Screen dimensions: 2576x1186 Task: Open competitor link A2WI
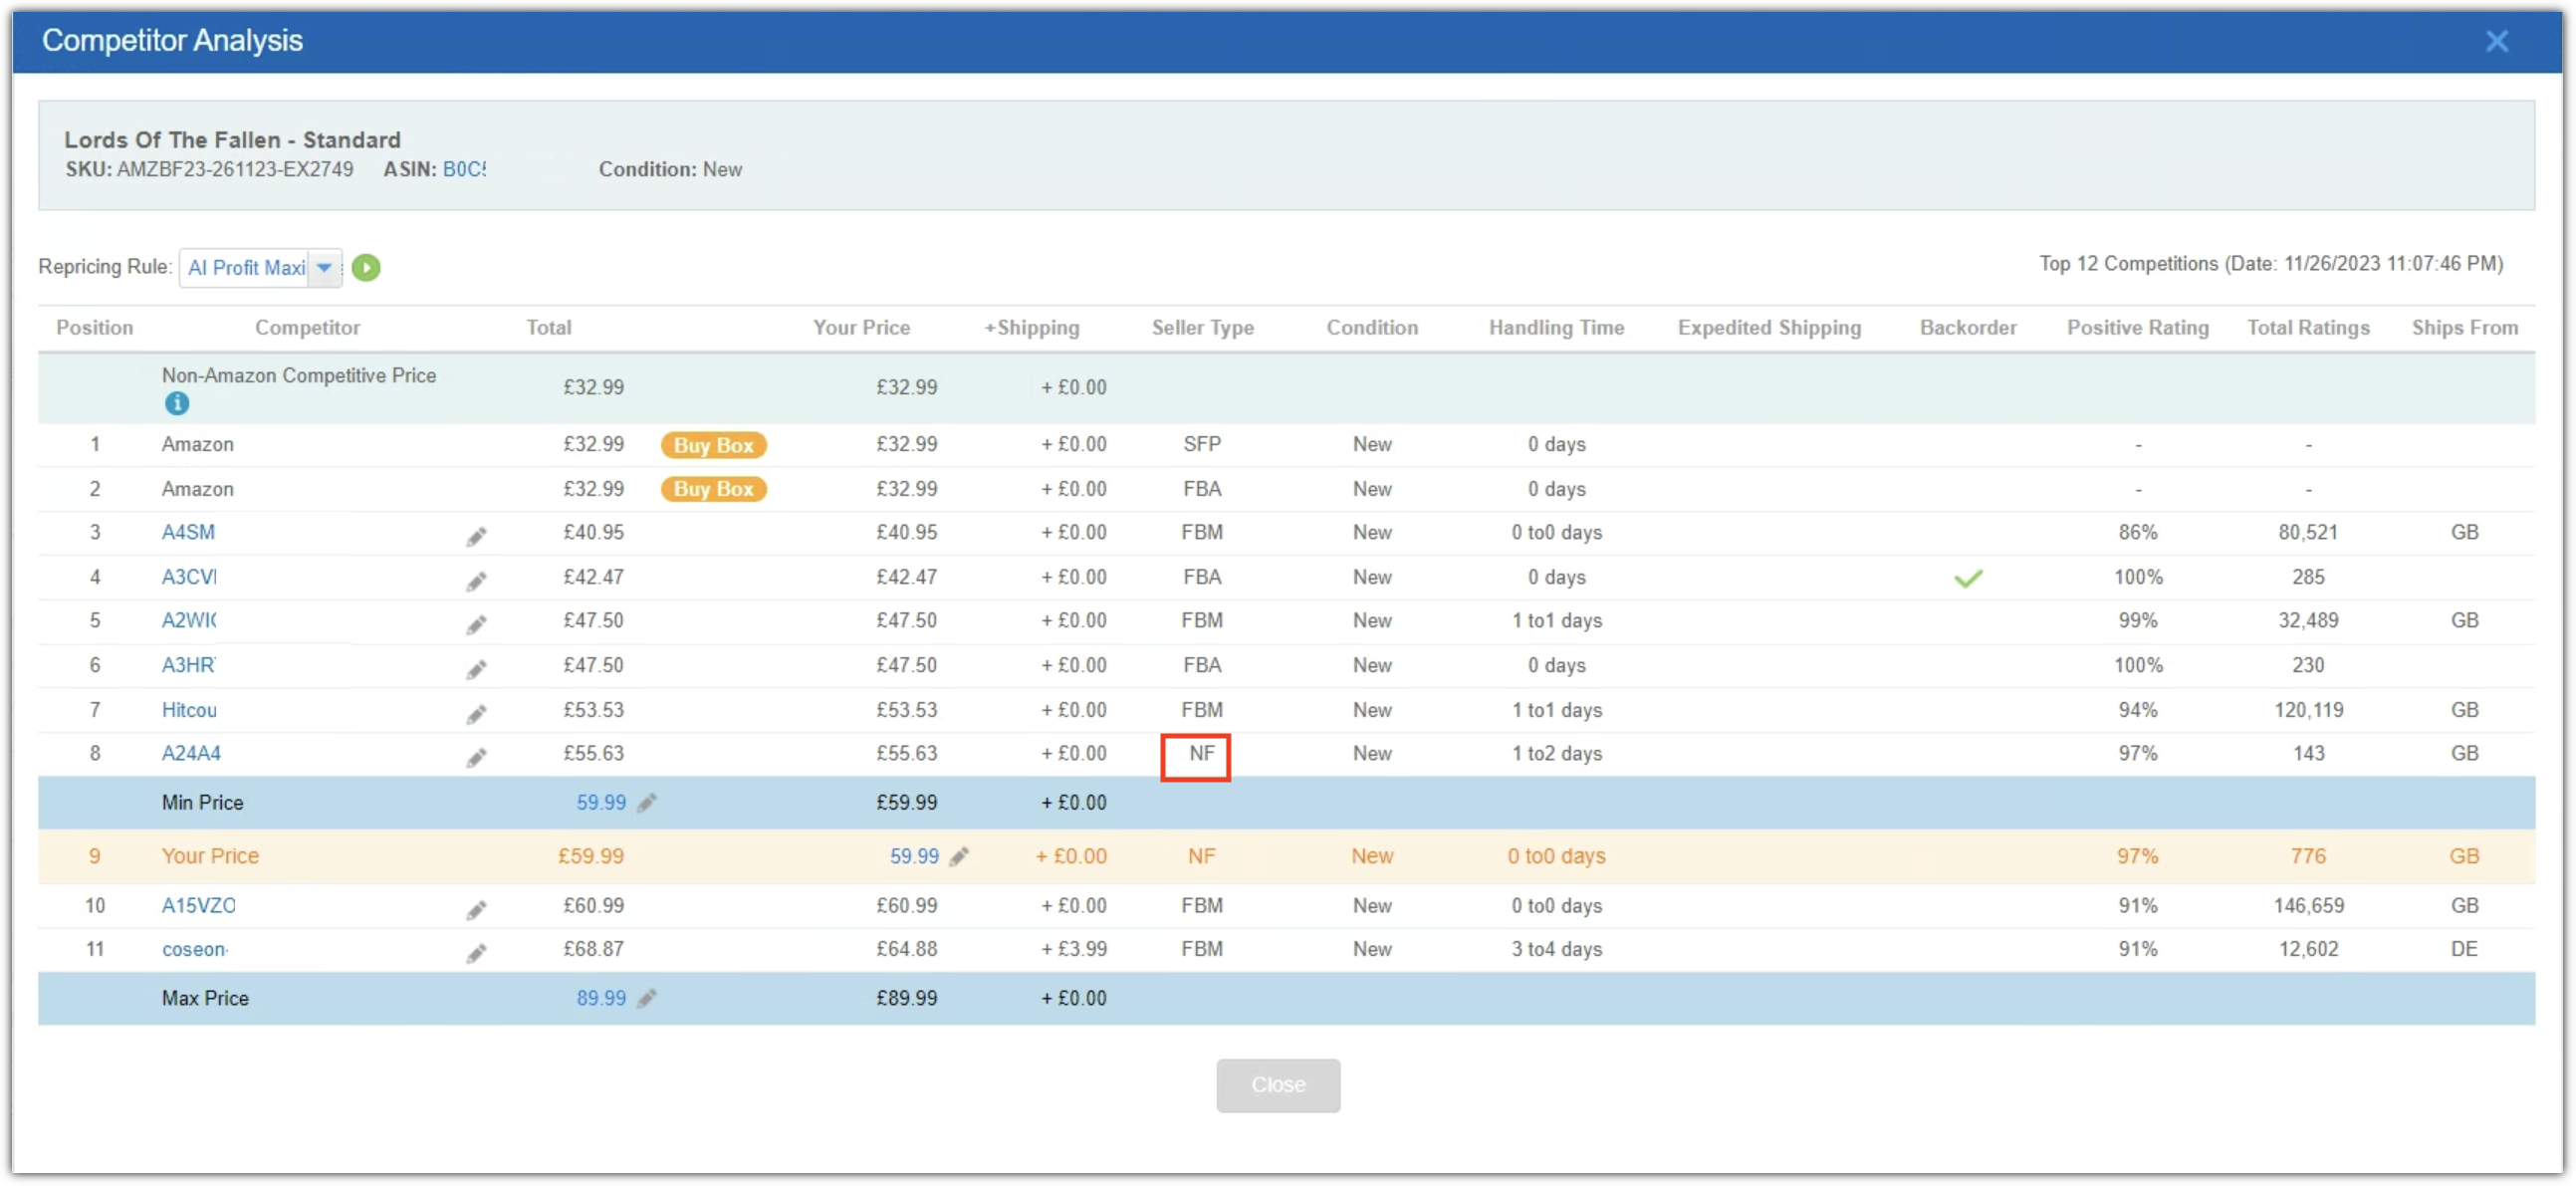(x=189, y=620)
